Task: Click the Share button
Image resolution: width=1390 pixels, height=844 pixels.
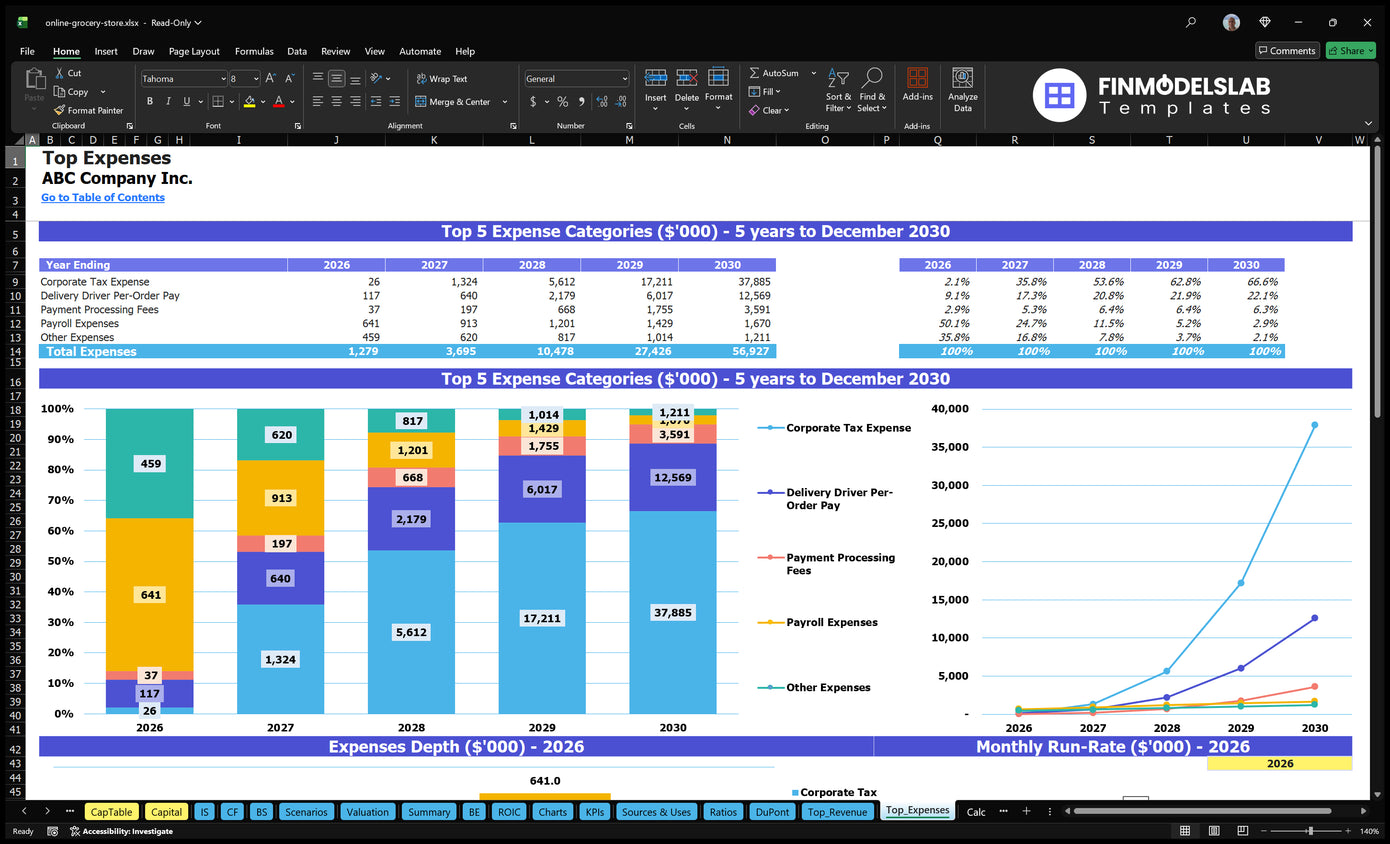Action: coord(1349,50)
